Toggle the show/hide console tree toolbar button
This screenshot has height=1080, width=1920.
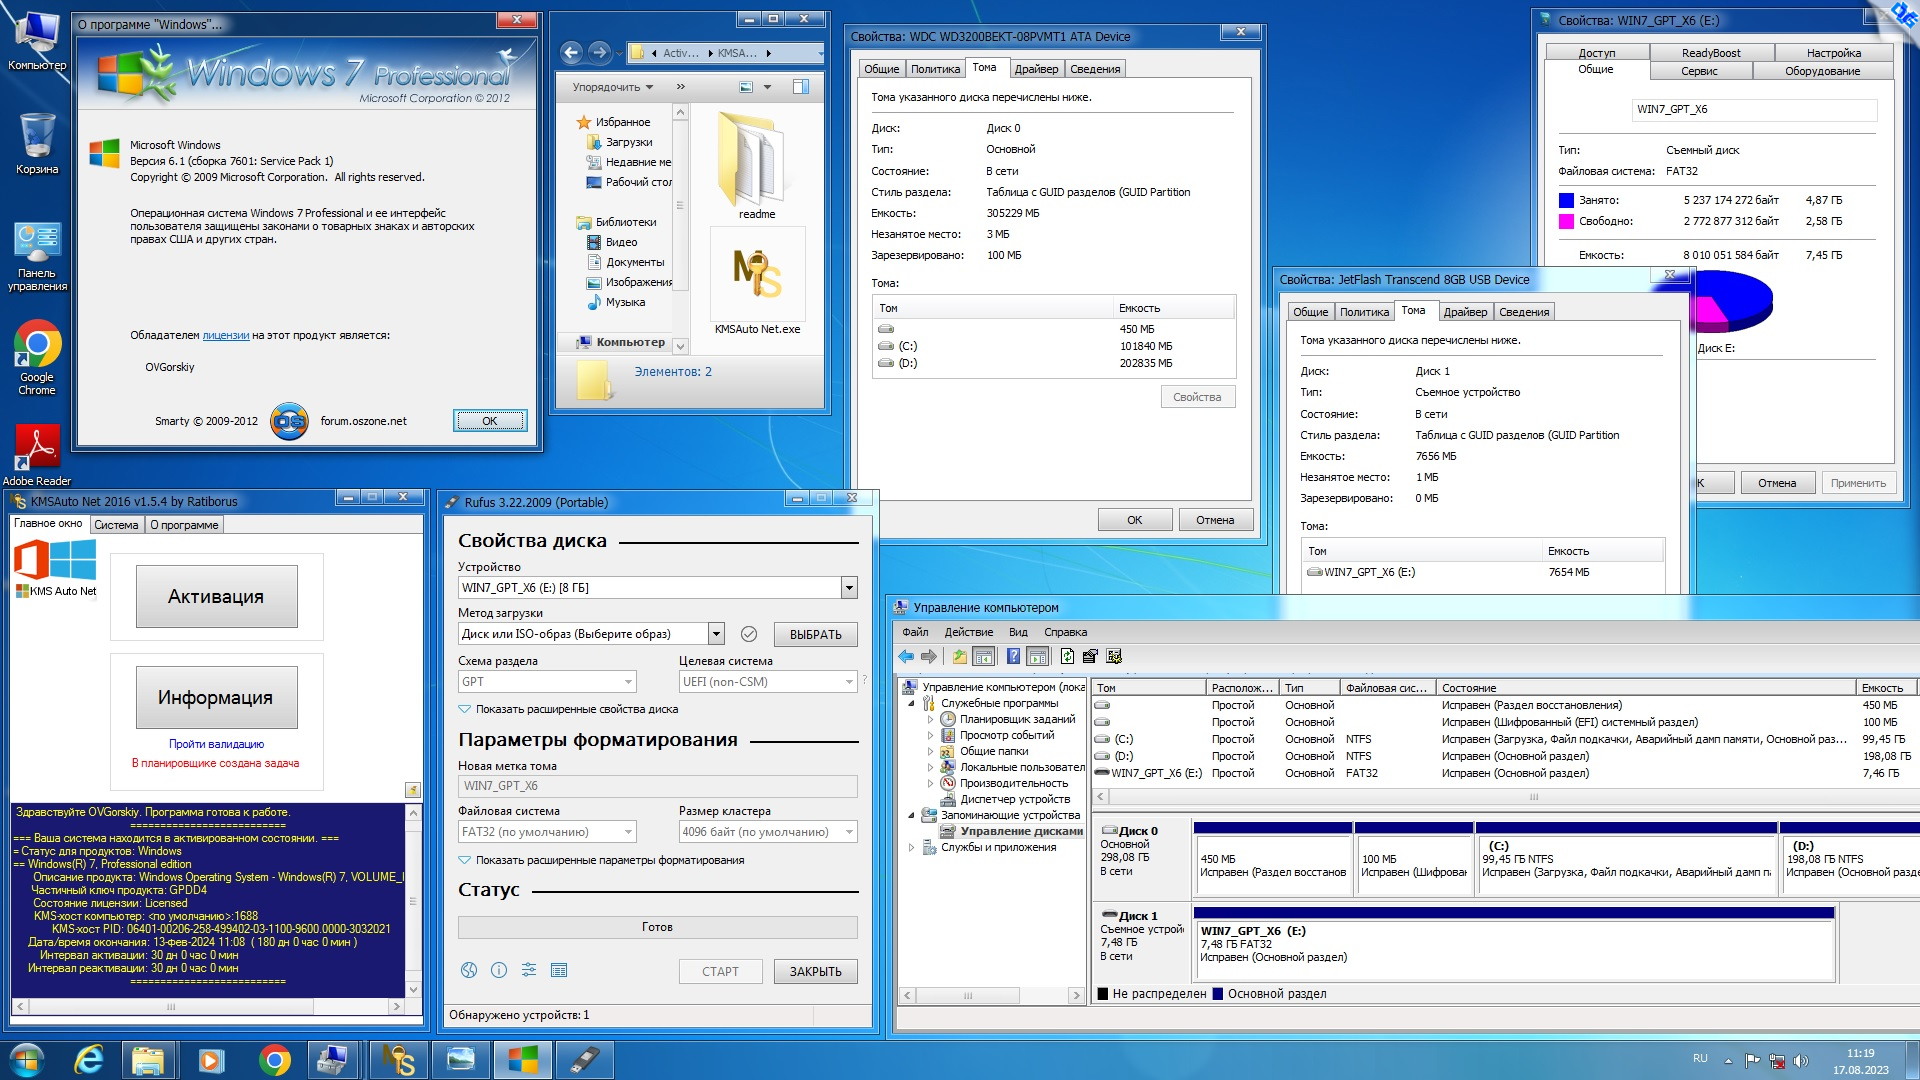point(984,657)
